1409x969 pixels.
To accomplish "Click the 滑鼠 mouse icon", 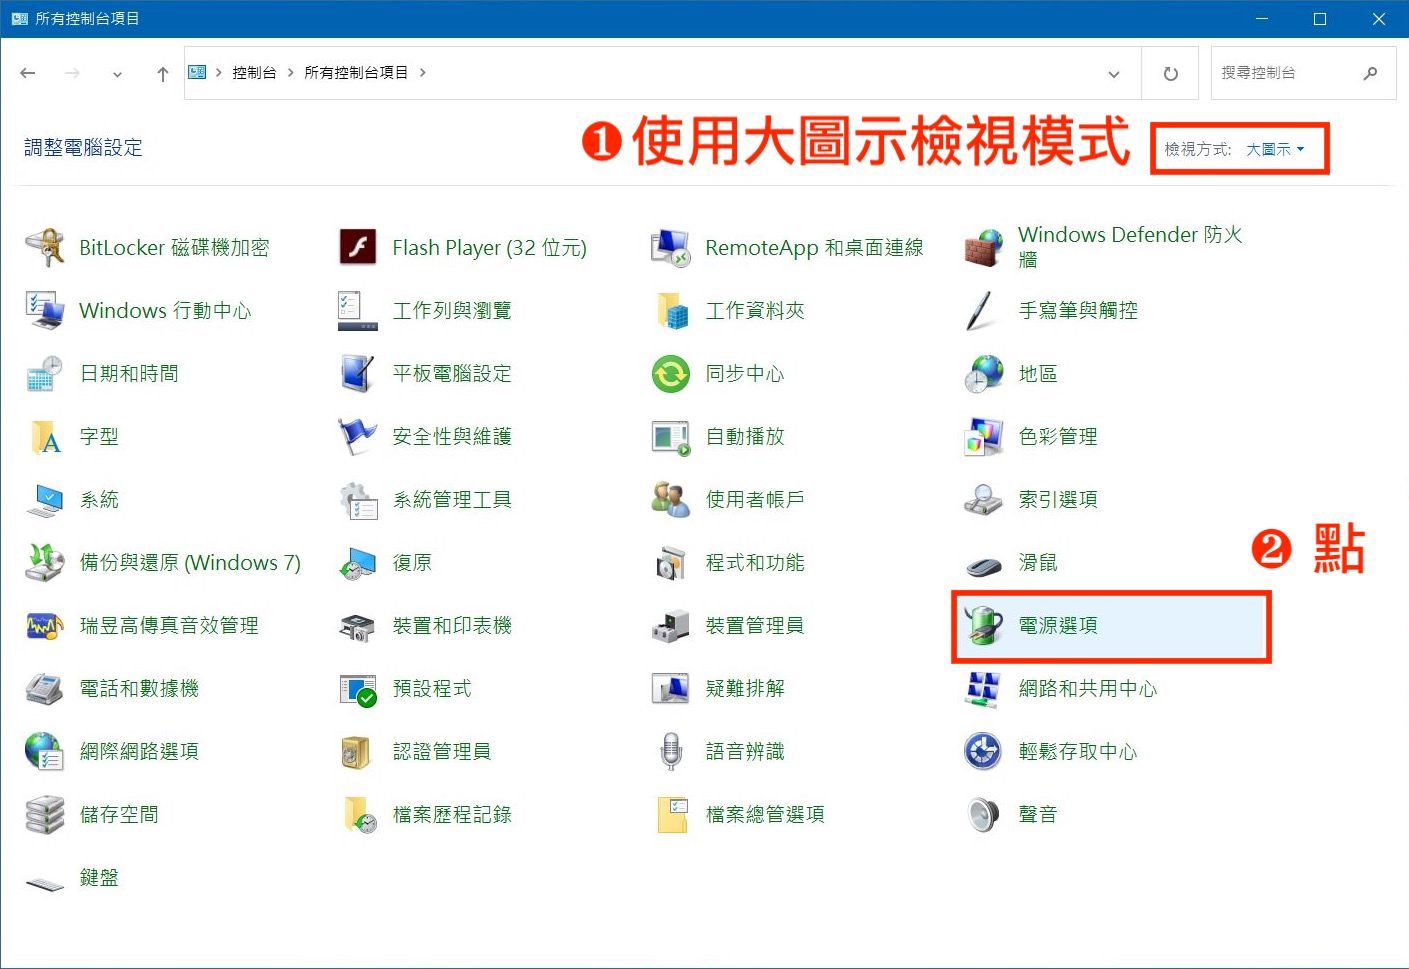I will click(983, 564).
